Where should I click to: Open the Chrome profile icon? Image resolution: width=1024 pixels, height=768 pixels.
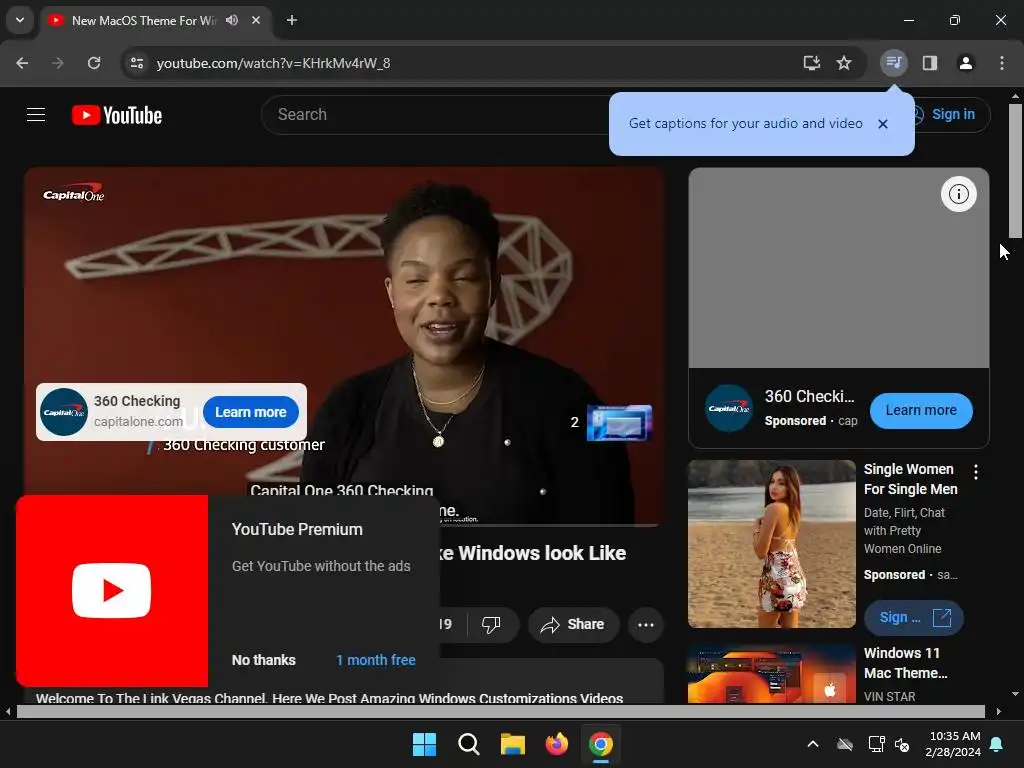click(965, 63)
